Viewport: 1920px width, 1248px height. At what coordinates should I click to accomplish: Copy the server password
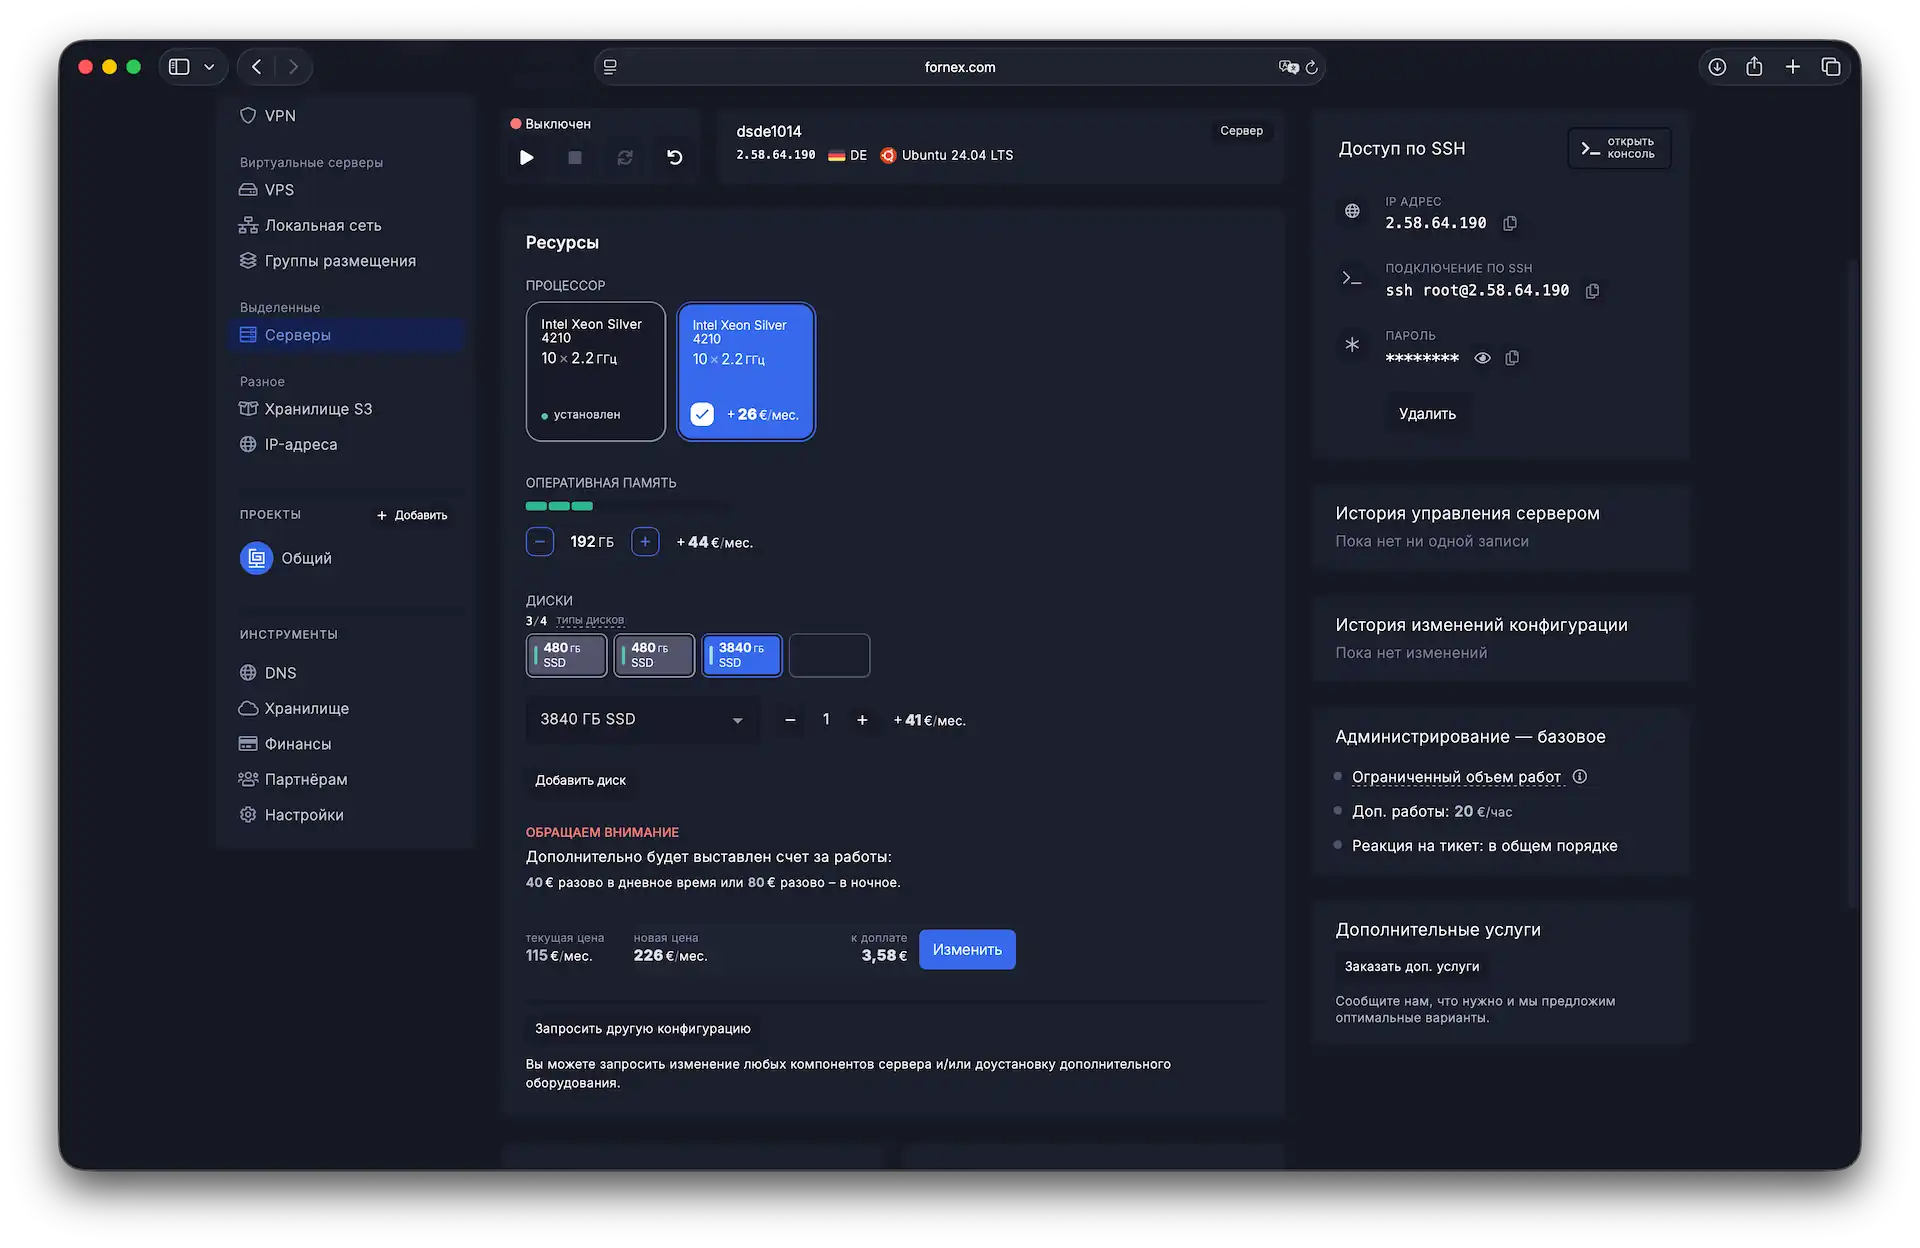(x=1512, y=358)
